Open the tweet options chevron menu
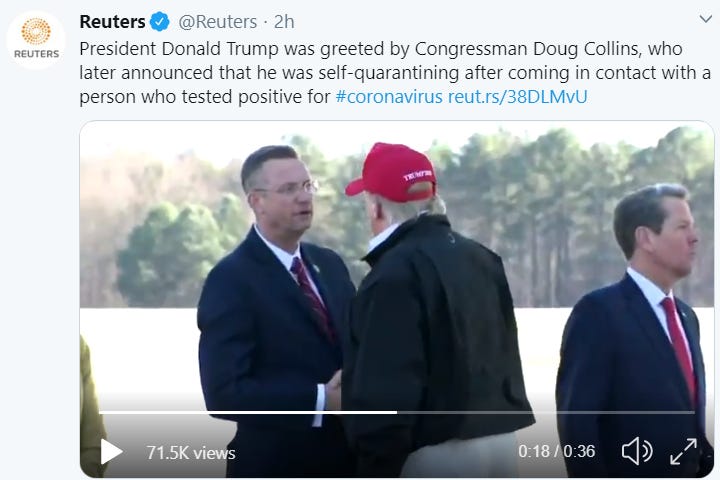 pos(705,19)
